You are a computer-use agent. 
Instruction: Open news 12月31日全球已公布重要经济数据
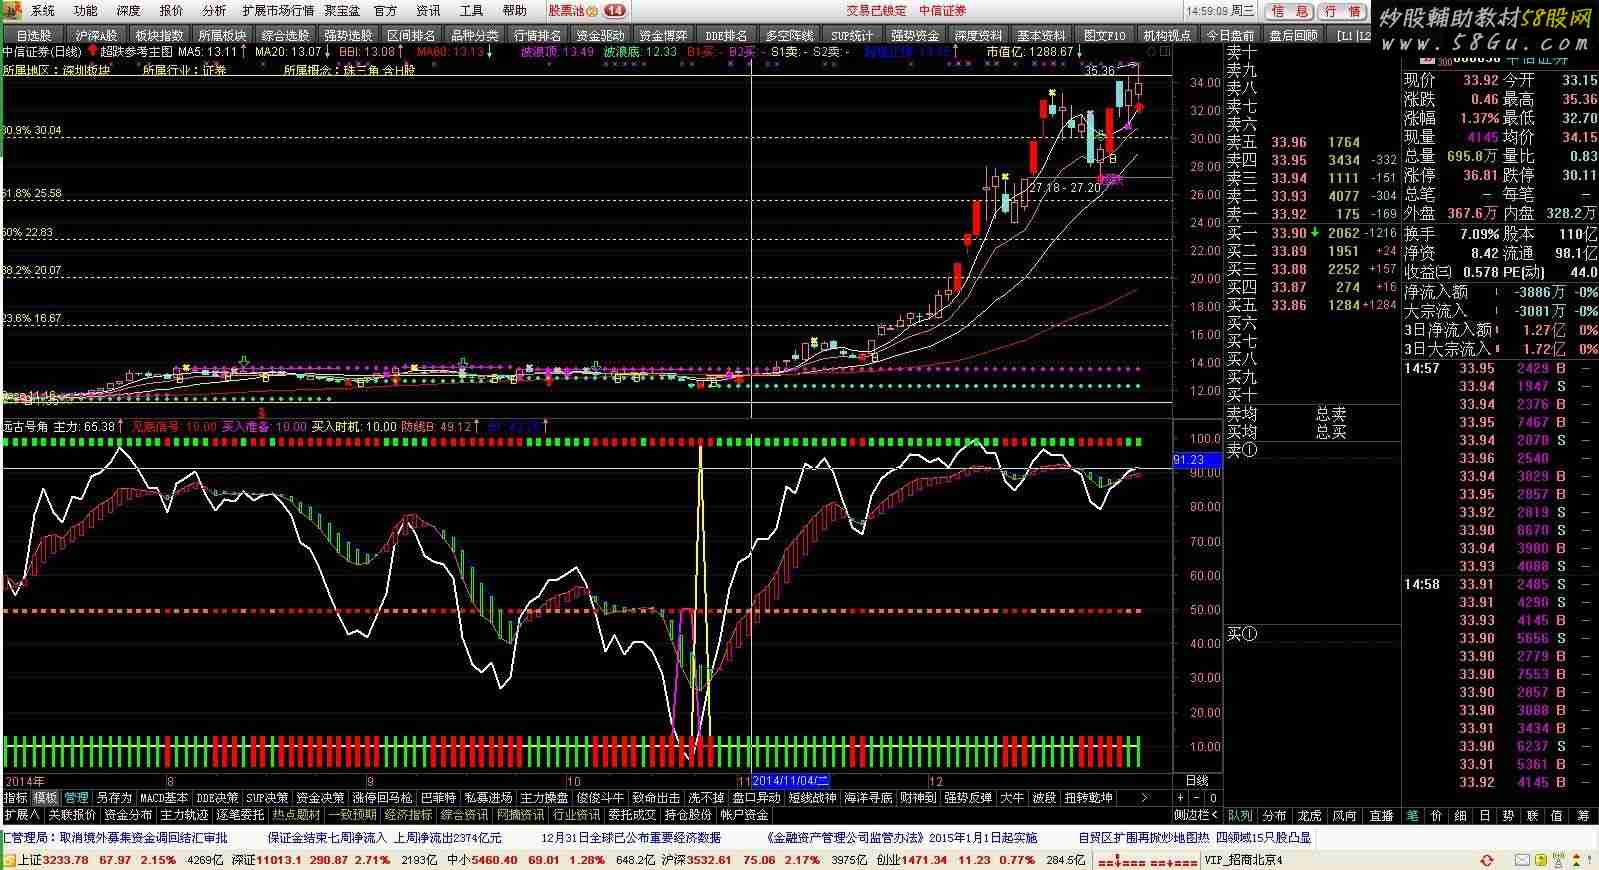click(x=631, y=838)
